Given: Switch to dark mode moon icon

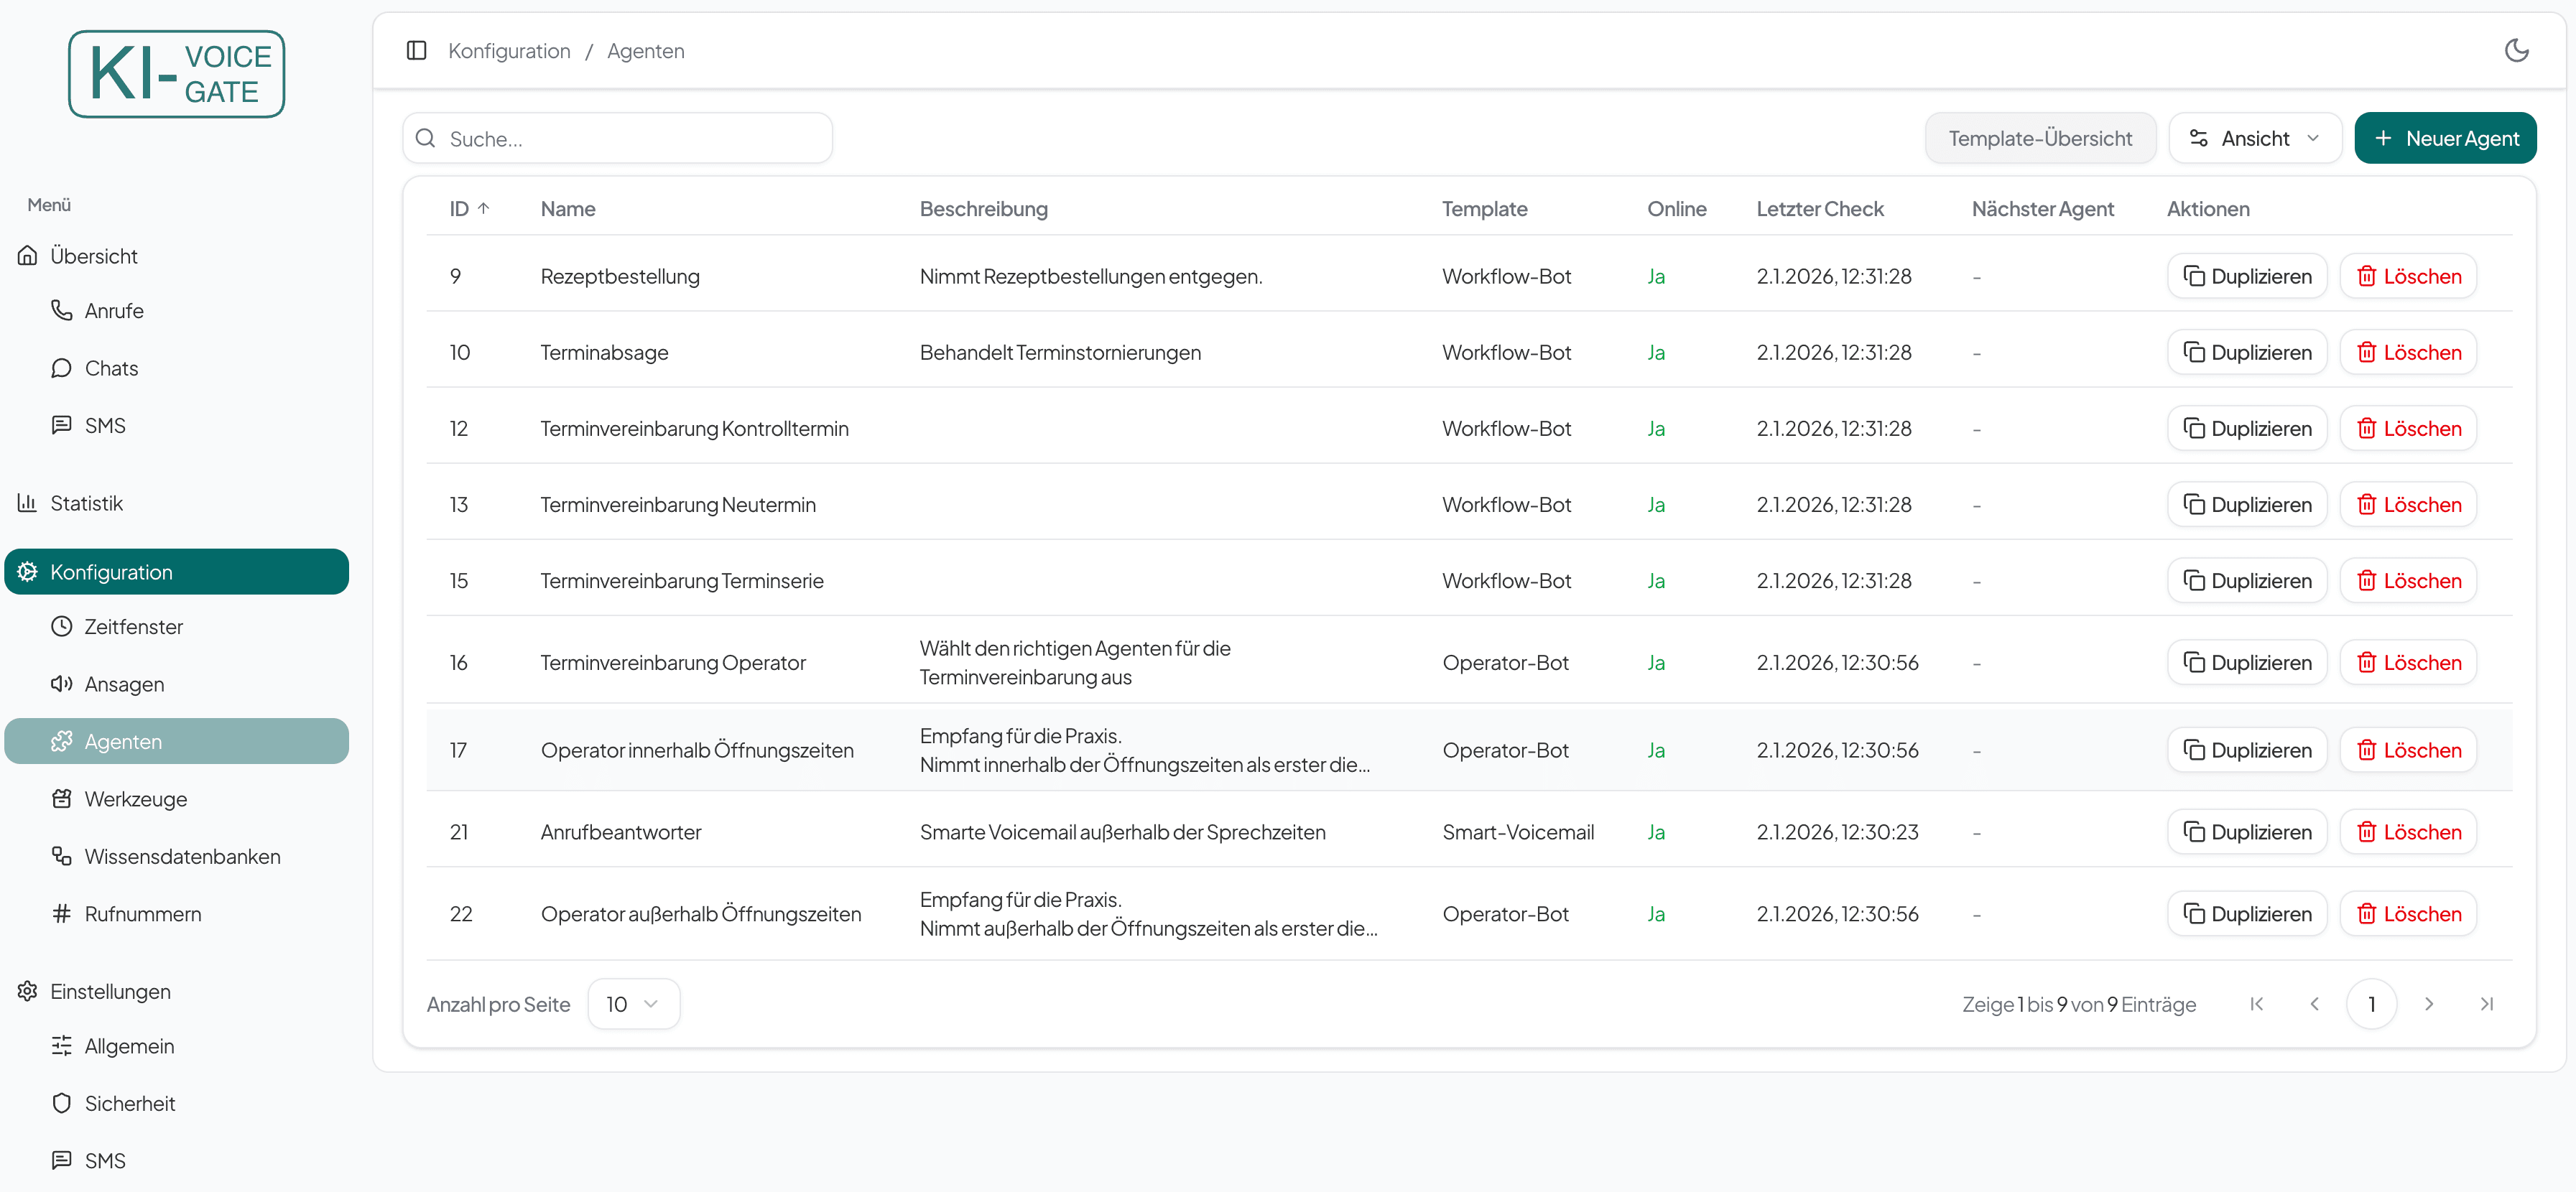Looking at the screenshot, I should (x=2516, y=51).
